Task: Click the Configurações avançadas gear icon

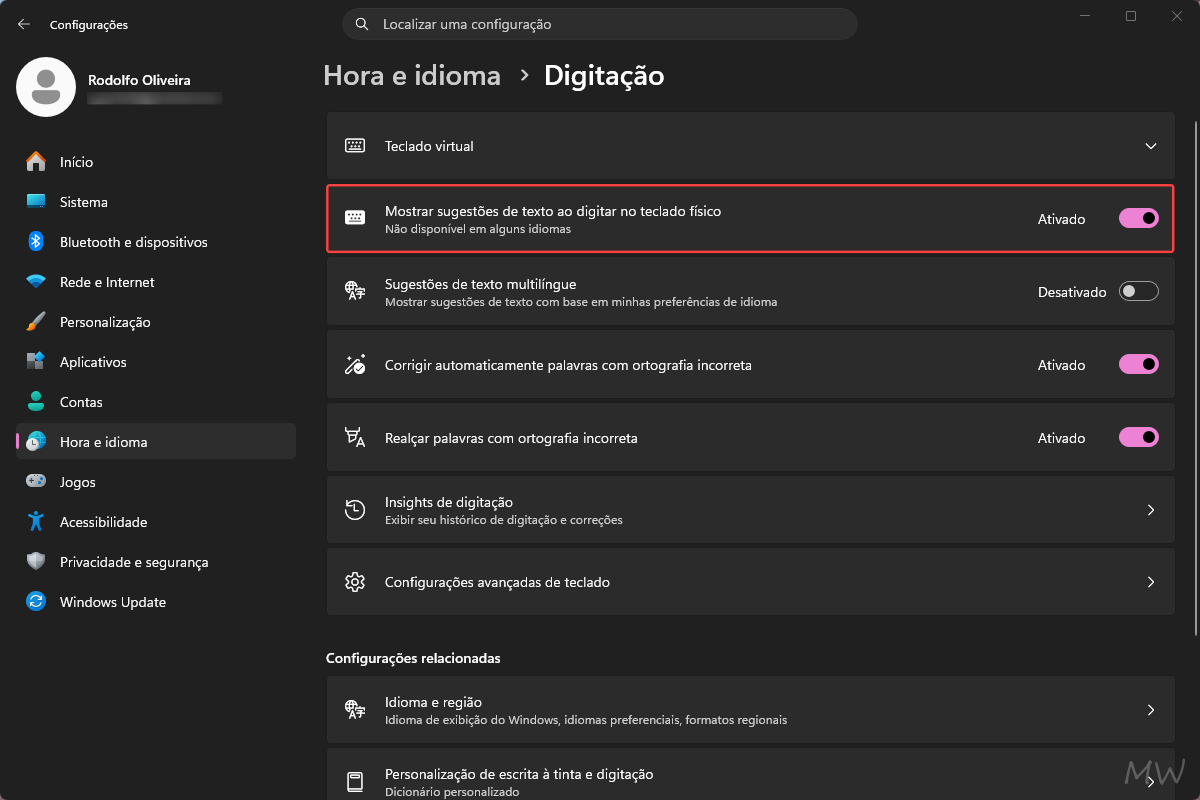Action: pyautogui.click(x=355, y=582)
